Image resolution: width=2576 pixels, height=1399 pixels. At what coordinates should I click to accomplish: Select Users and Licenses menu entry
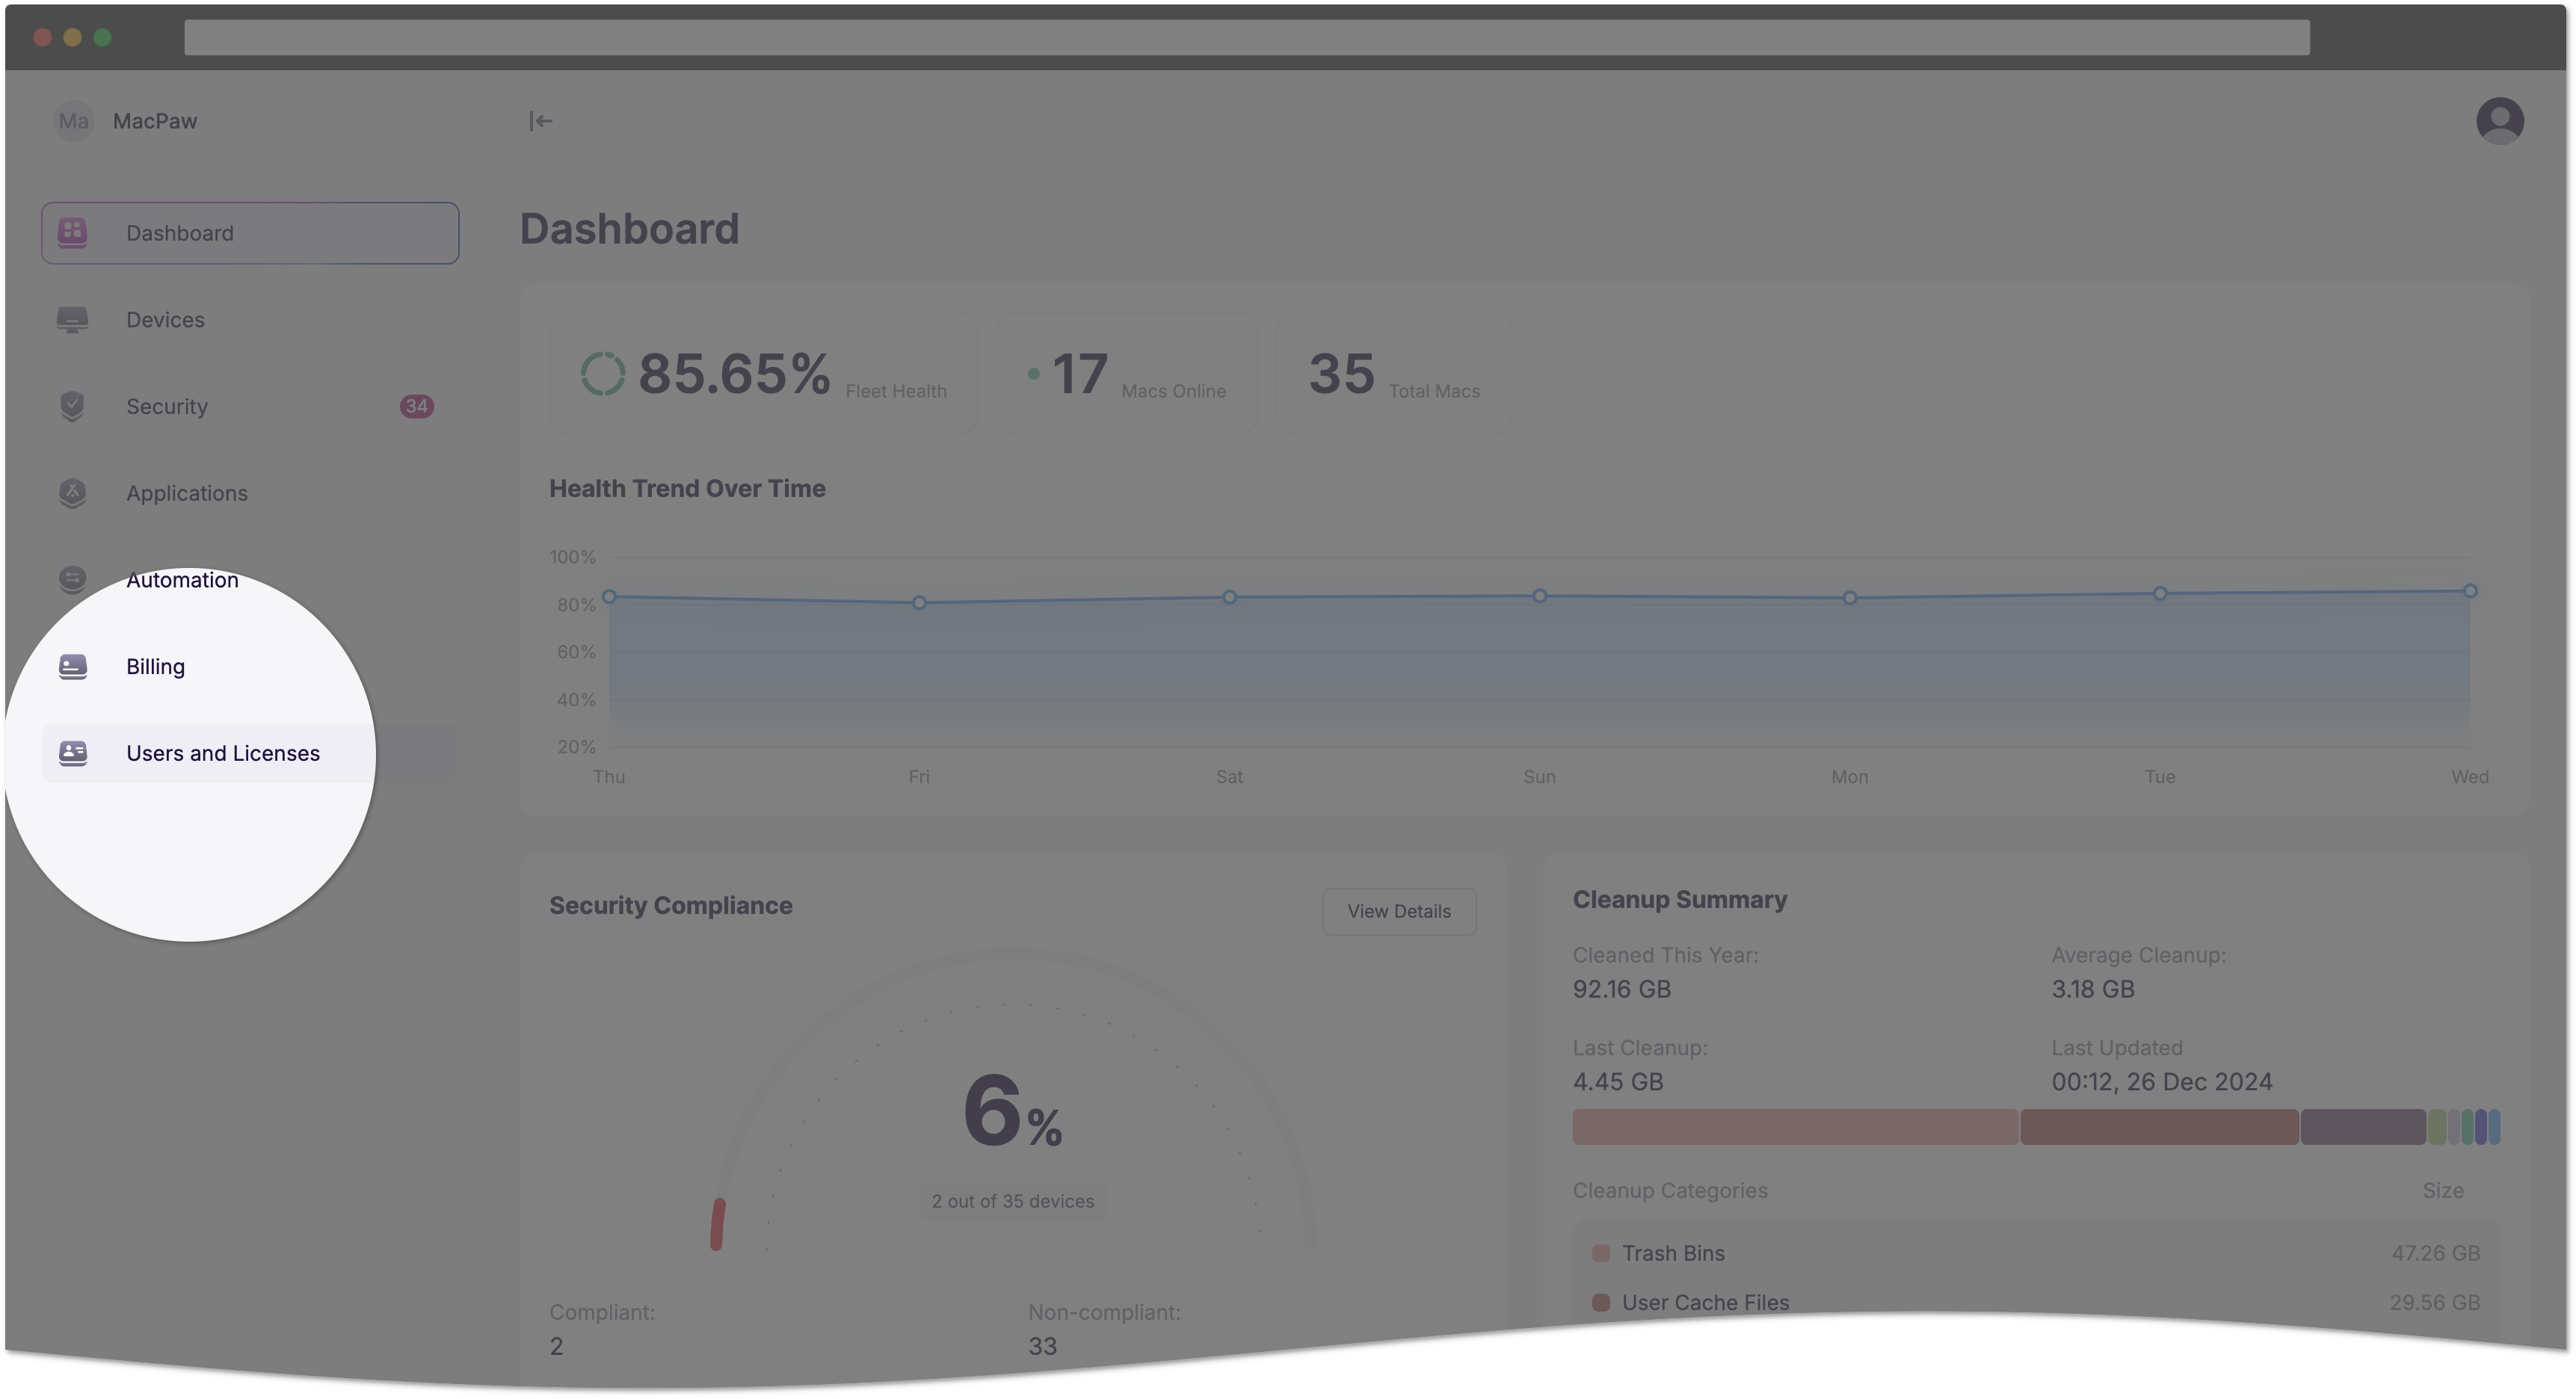(x=224, y=753)
